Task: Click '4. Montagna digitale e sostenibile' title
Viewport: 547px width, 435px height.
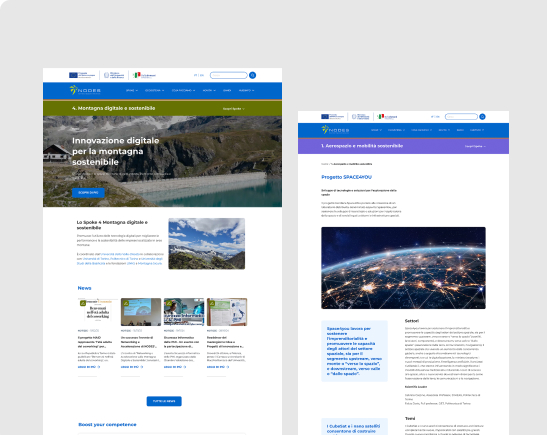Action: (x=113, y=108)
